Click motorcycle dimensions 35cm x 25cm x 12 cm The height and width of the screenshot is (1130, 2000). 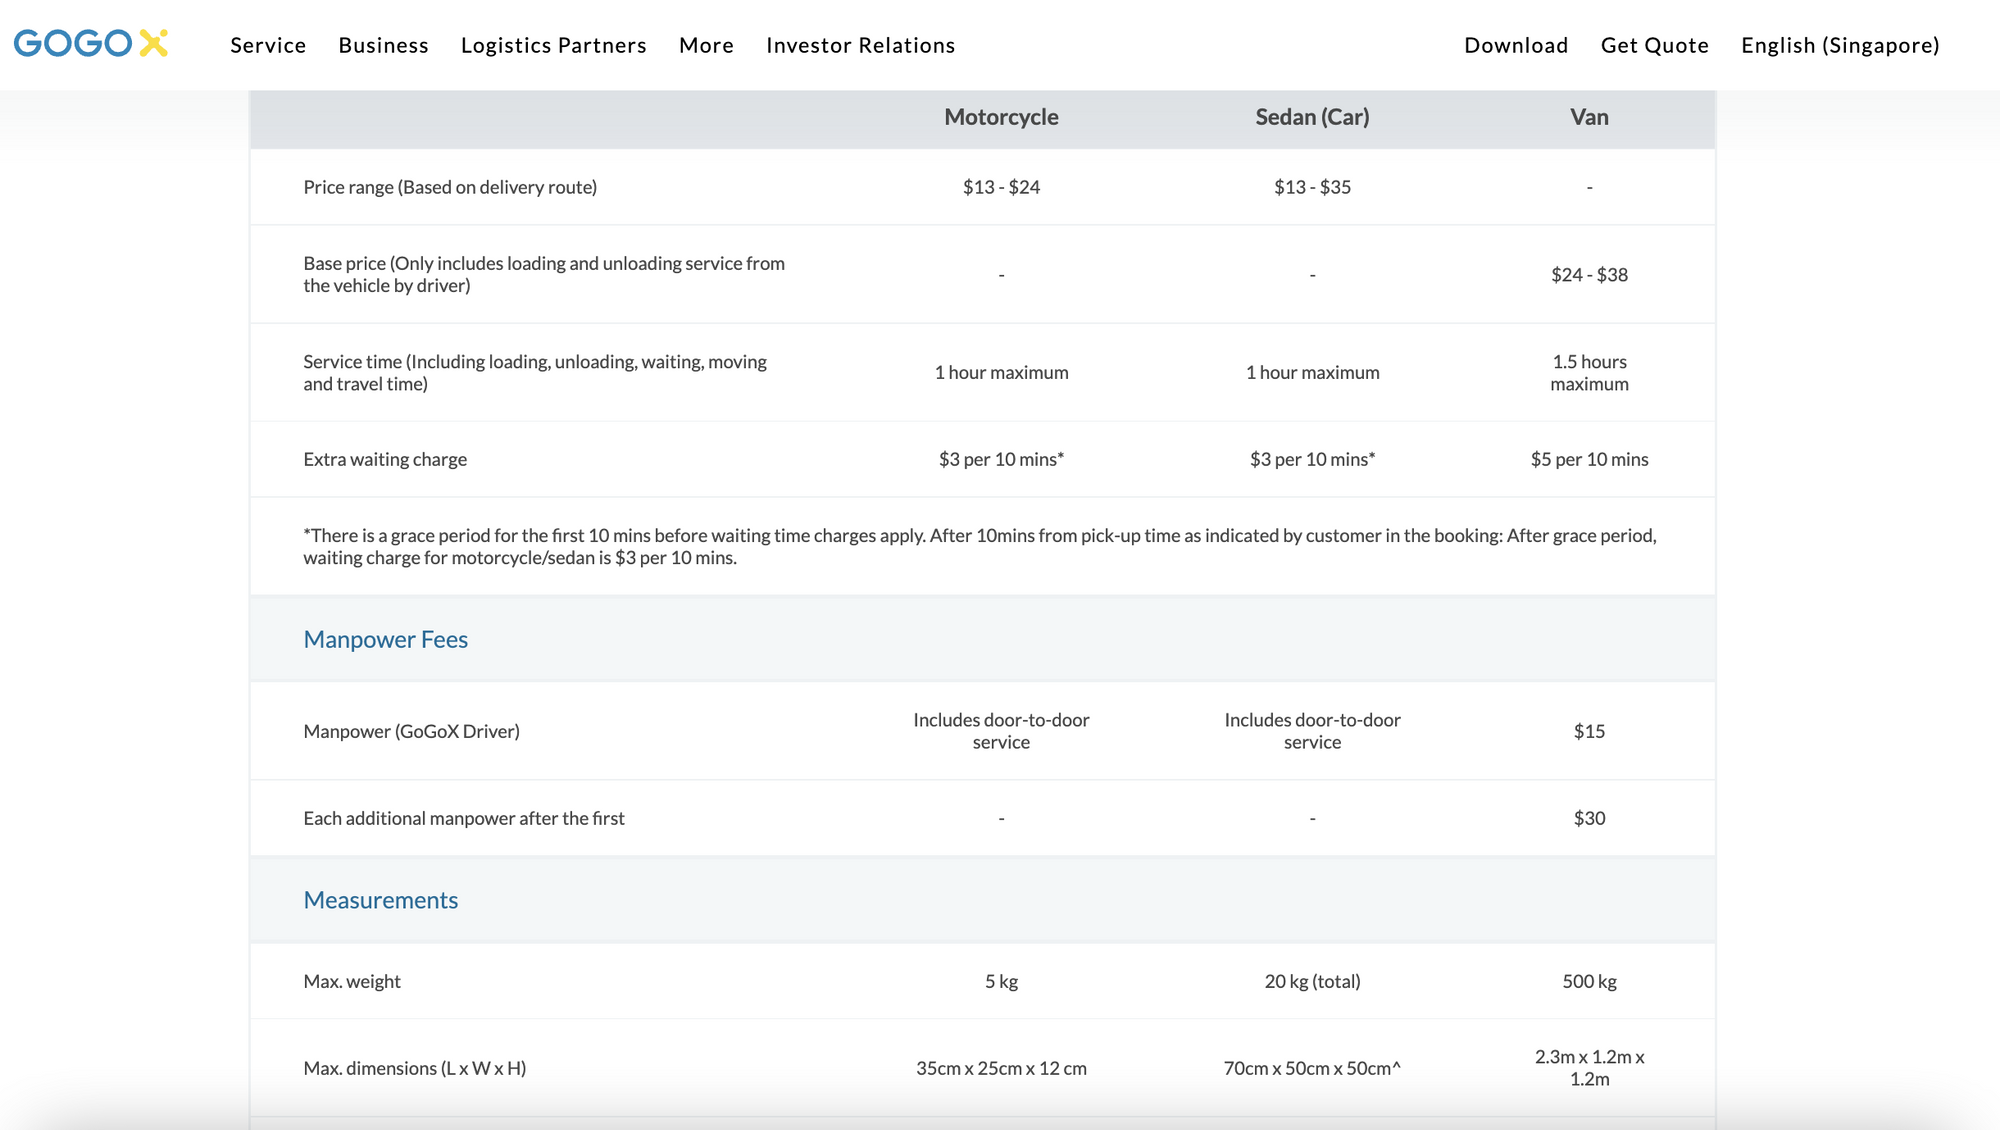pos(1001,1068)
